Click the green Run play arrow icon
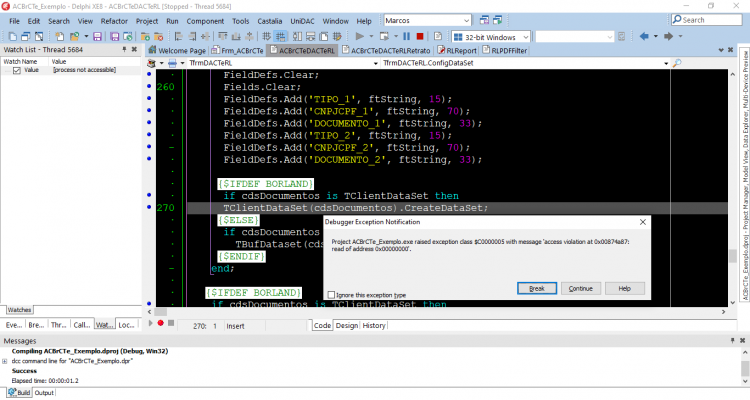This screenshot has width=750, height=400. (360, 36)
